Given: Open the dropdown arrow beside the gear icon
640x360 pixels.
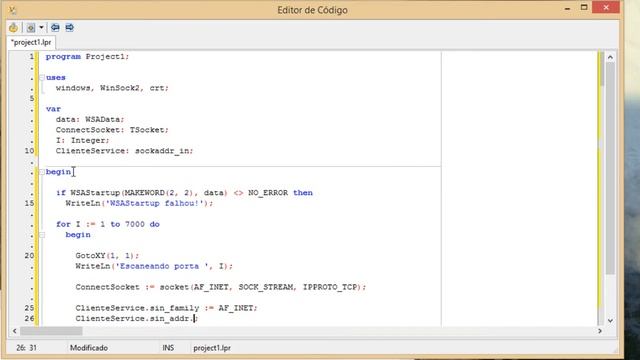Looking at the screenshot, I should click(41, 27).
